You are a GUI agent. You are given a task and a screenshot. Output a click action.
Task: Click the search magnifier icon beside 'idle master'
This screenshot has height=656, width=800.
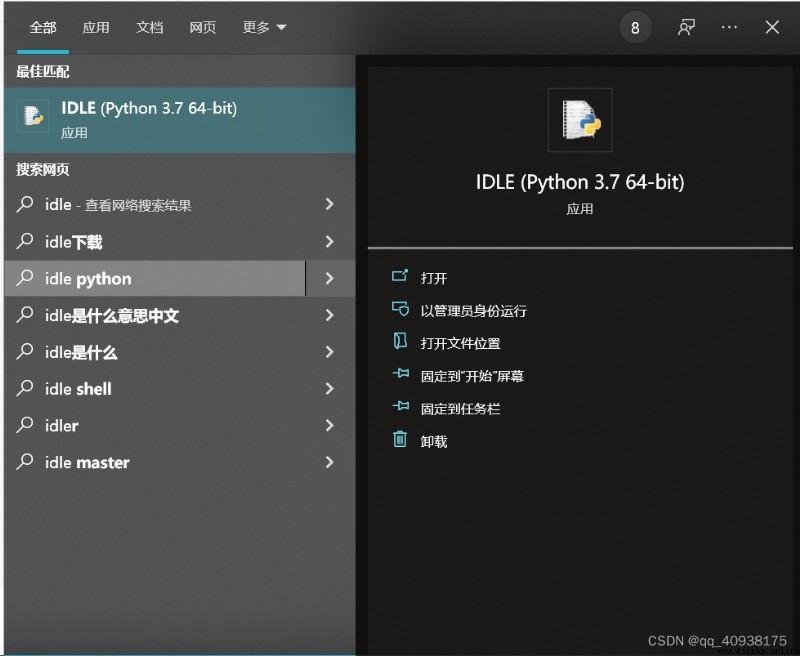[x=24, y=462]
